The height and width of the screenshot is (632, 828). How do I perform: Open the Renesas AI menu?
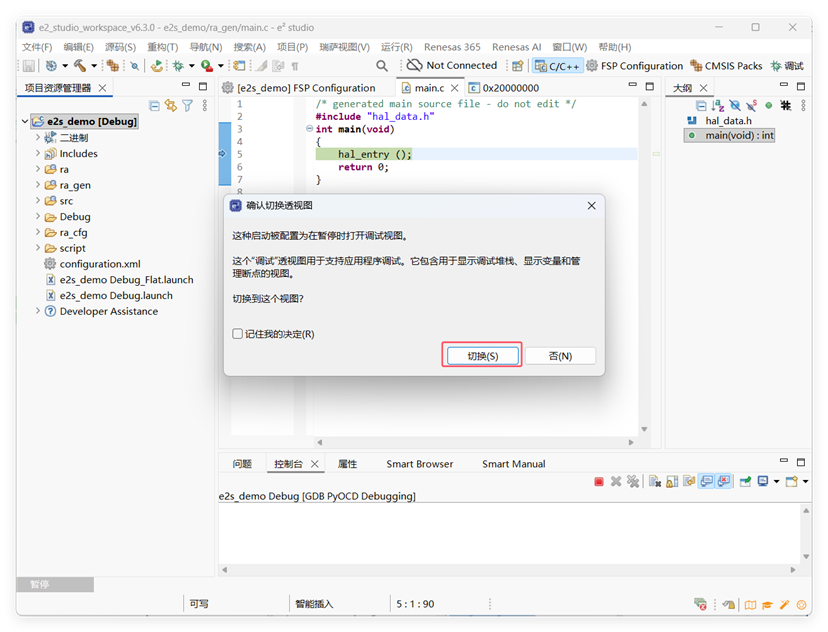point(516,47)
